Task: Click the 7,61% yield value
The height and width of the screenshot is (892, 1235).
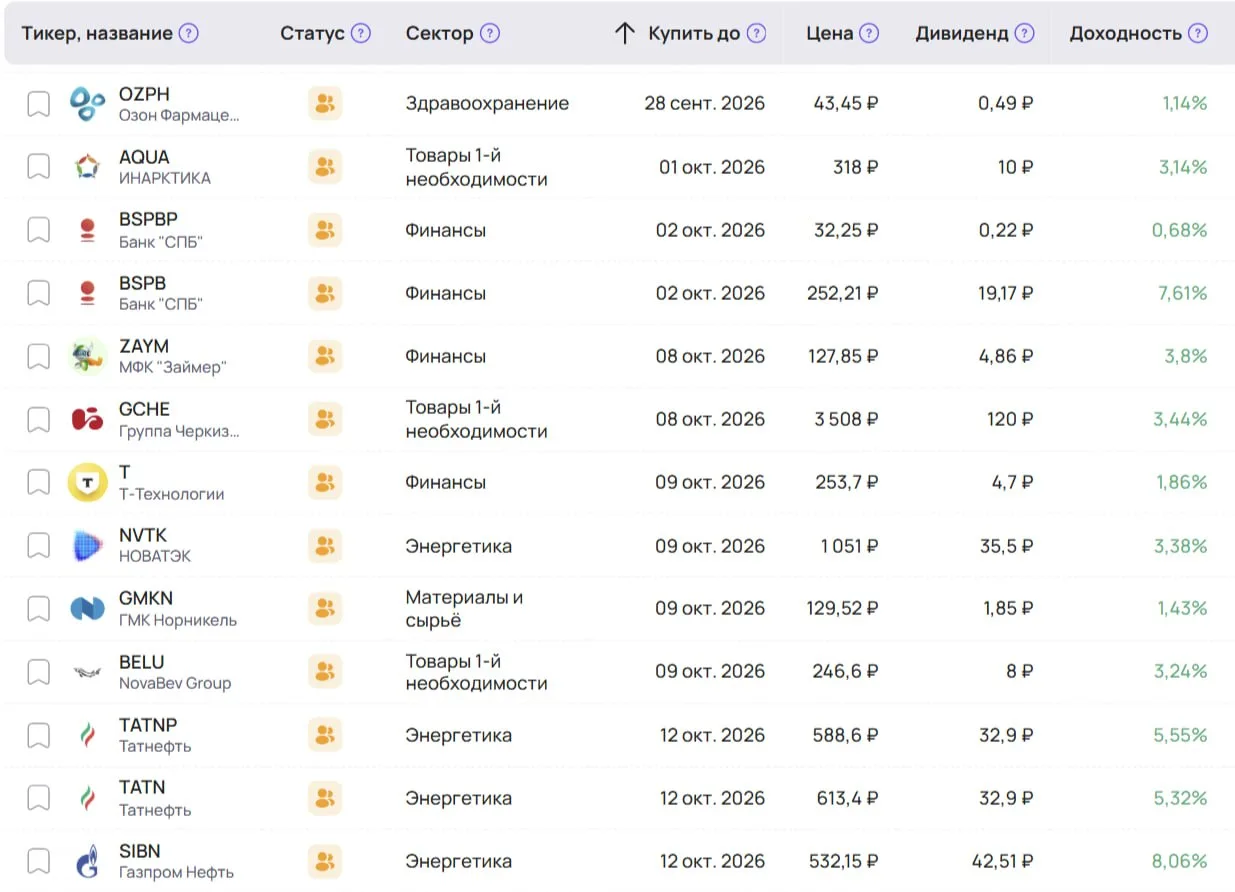Action: [x=1183, y=293]
